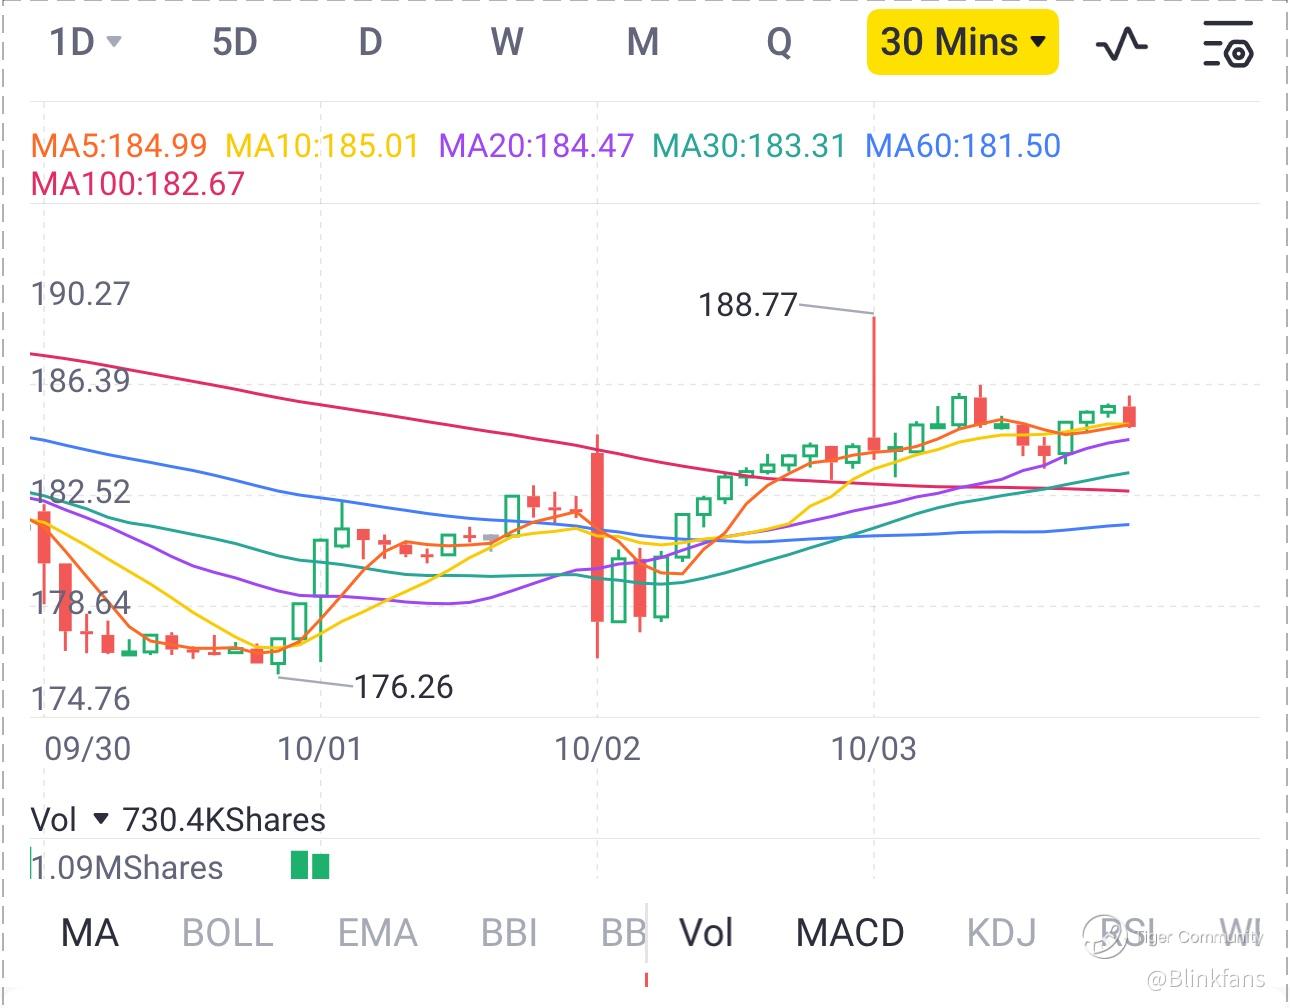Click the 190.27 price axis label
1290x1008 pixels.
[81, 294]
